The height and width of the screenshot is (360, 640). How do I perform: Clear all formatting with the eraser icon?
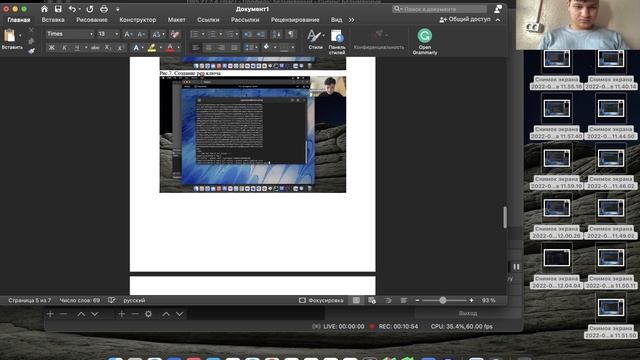175,34
